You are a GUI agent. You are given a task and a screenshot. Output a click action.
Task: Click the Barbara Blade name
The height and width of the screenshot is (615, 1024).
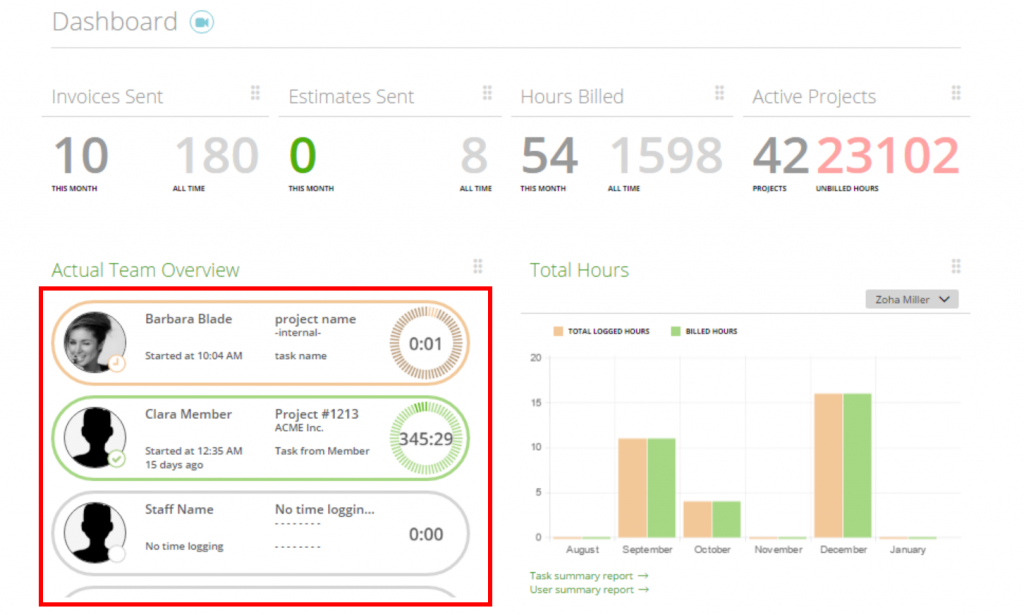(x=188, y=319)
